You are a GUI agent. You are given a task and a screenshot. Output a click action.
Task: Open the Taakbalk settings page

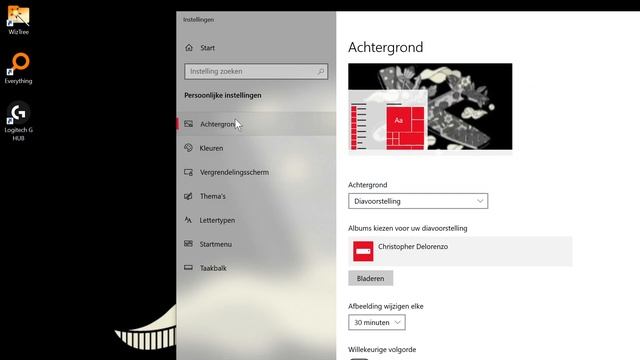click(x=256, y=268)
